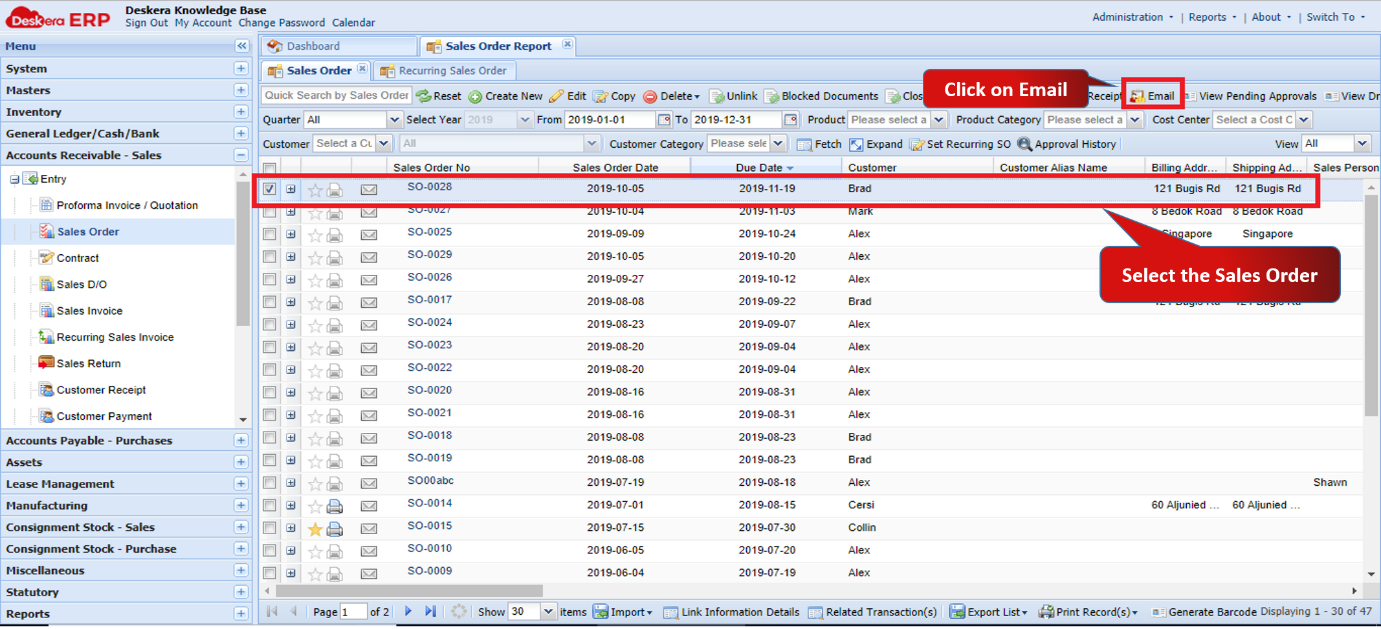This screenshot has height=629, width=1381.
Task: Uncheck the SO-0028 row checkbox
Action: point(270,189)
